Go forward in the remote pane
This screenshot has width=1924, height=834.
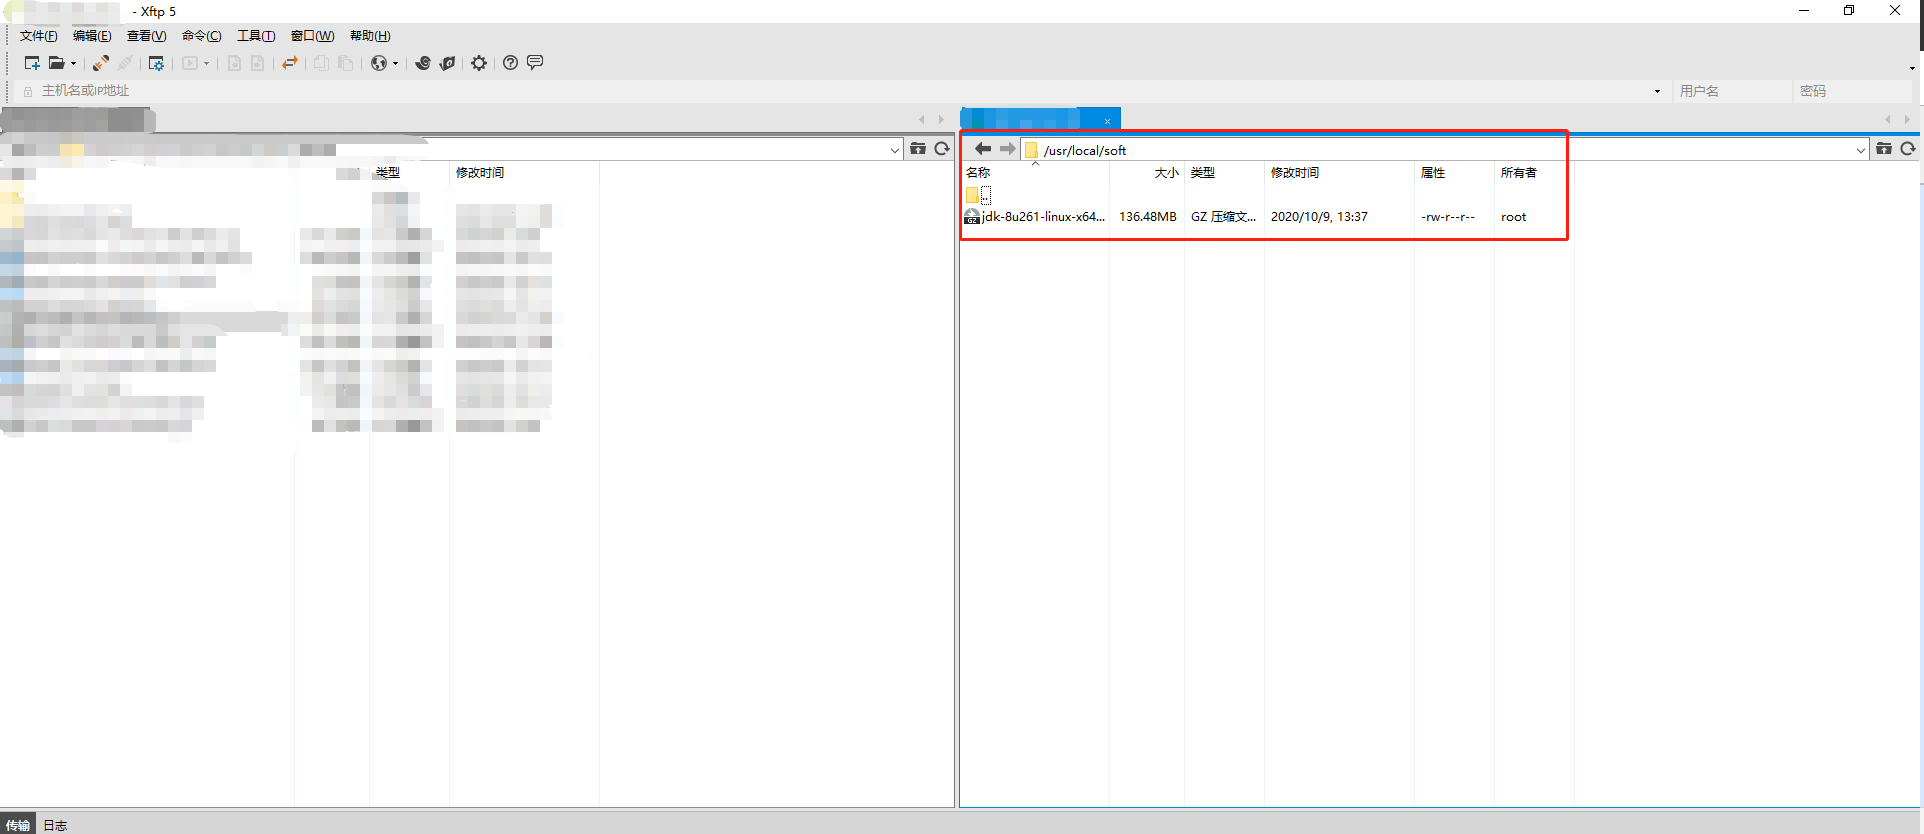point(1007,149)
